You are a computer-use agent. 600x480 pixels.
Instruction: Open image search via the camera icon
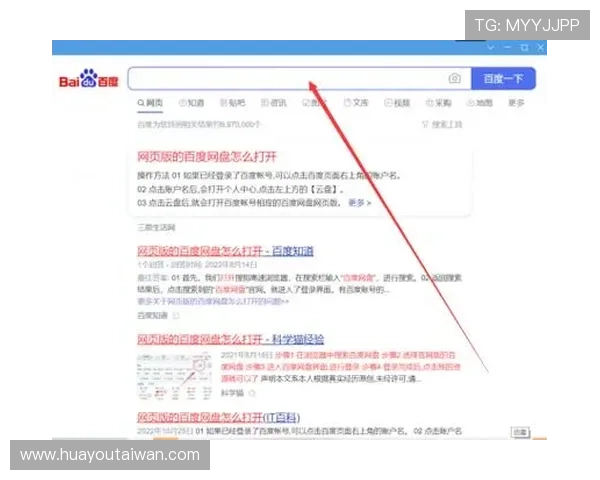[455, 78]
